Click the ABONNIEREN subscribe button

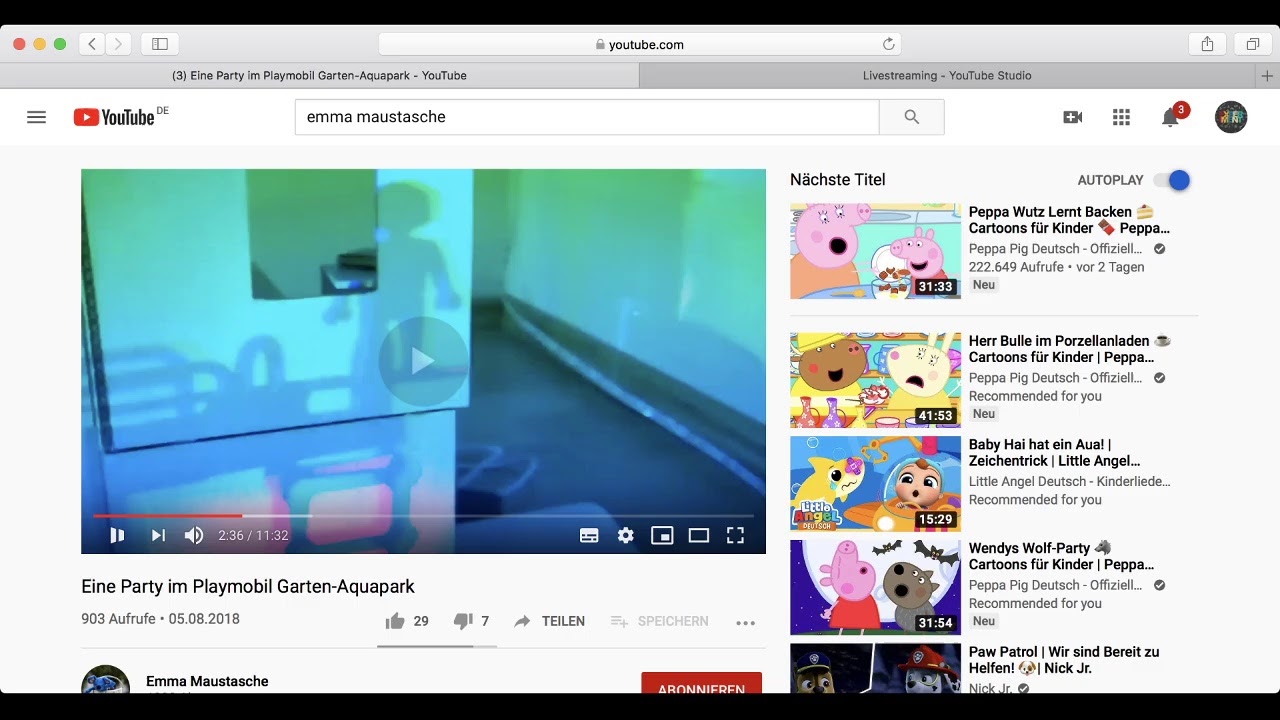[701, 685]
